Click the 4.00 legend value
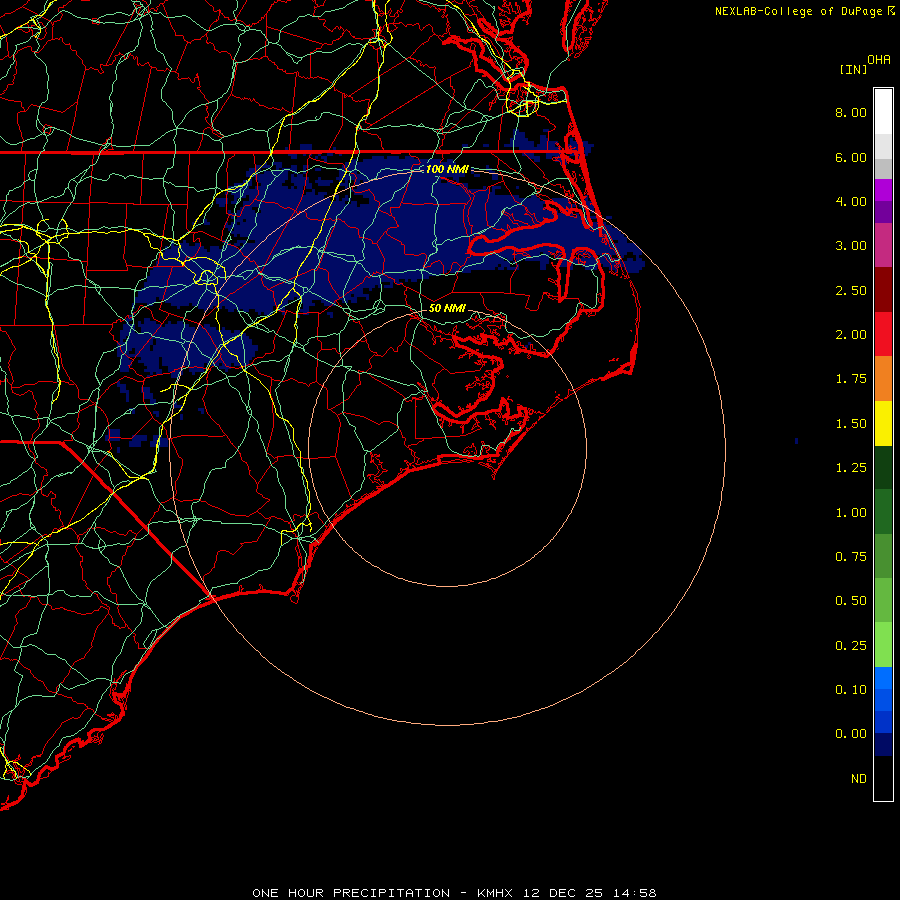This screenshot has width=900, height=900. tap(851, 201)
